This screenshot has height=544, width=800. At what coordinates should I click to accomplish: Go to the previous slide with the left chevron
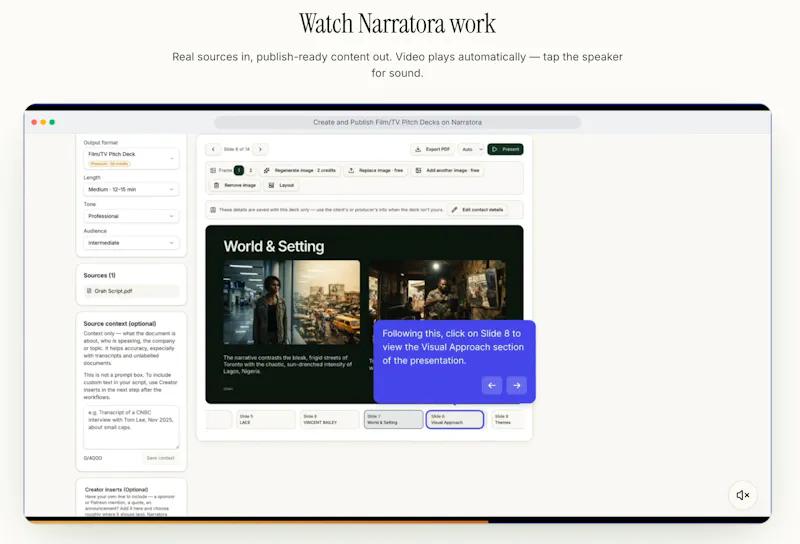(x=213, y=150)
